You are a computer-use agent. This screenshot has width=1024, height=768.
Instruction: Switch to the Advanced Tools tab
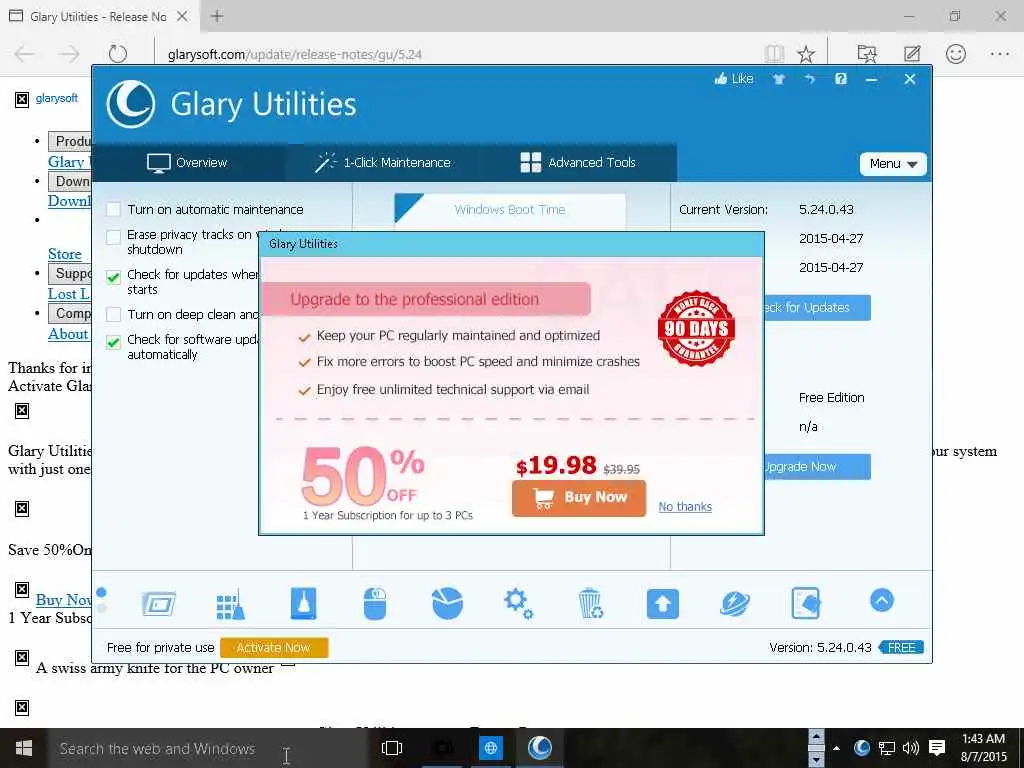pyautogui.click(x=578, y=163)
